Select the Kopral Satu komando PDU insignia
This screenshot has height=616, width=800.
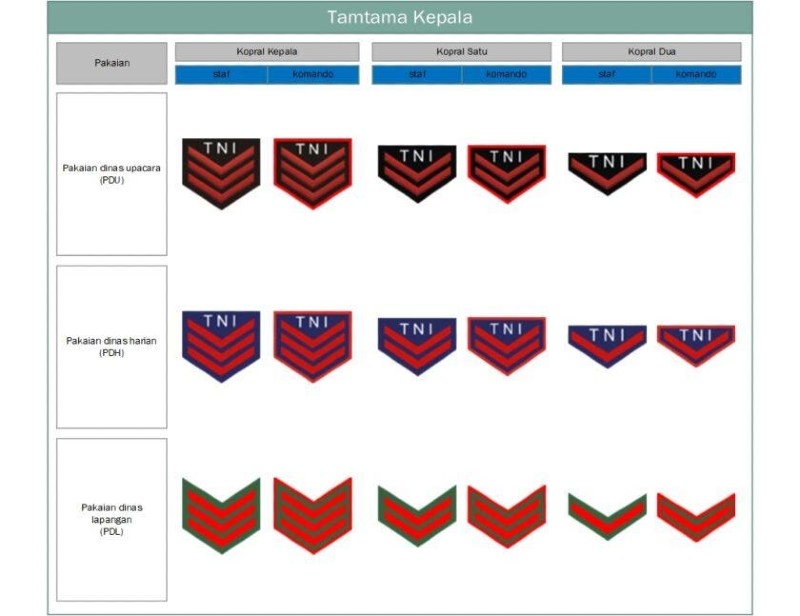pyautogui.click(x=507, y=174)
